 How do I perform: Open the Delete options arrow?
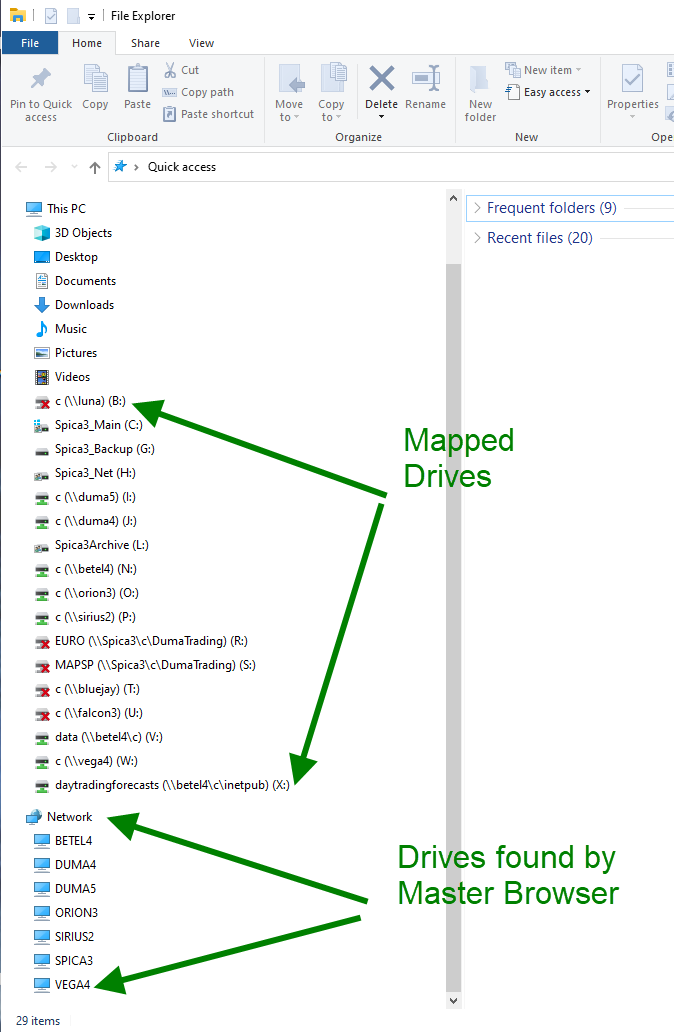(x=382, y=117)
